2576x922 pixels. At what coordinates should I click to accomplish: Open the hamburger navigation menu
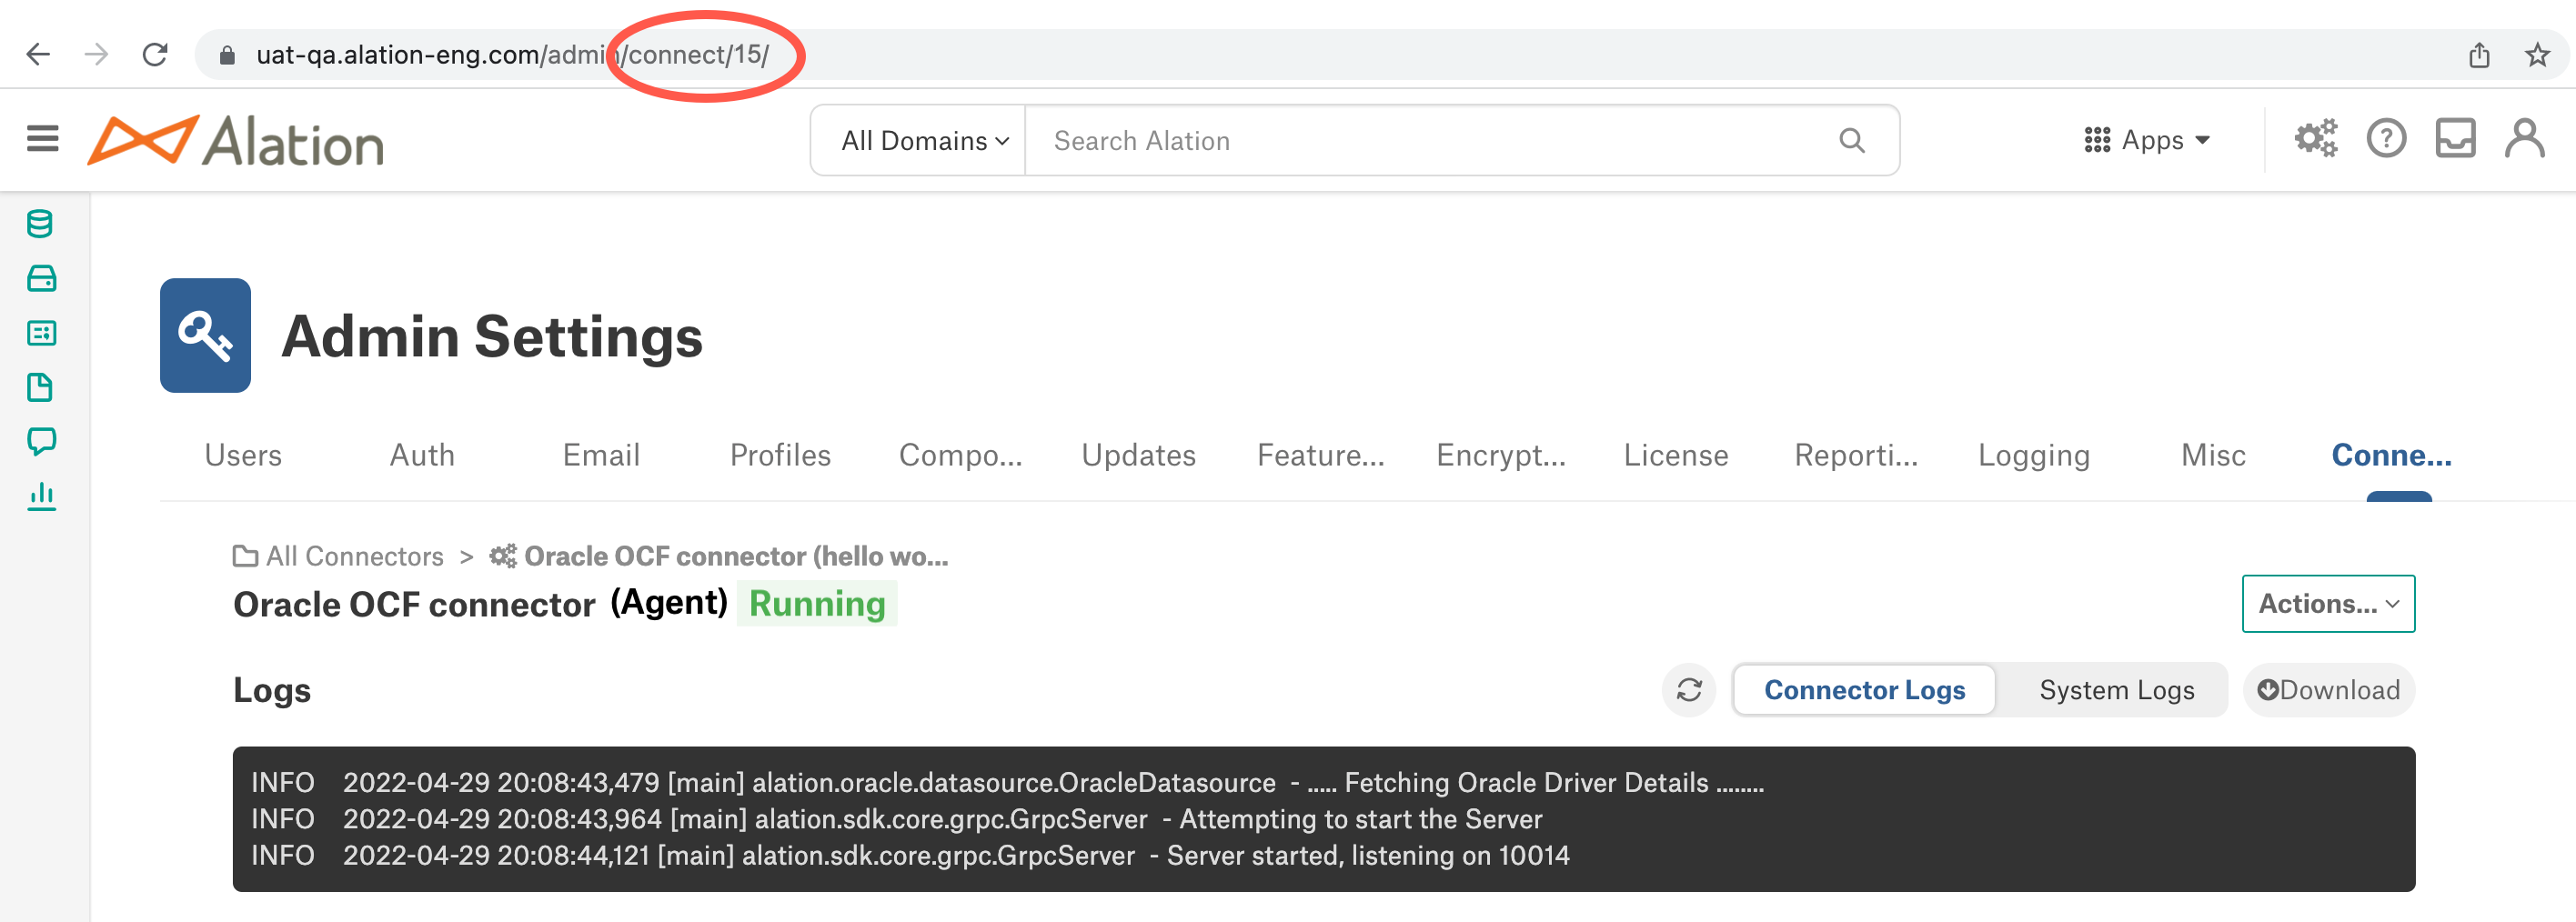(x=42, y=138)
